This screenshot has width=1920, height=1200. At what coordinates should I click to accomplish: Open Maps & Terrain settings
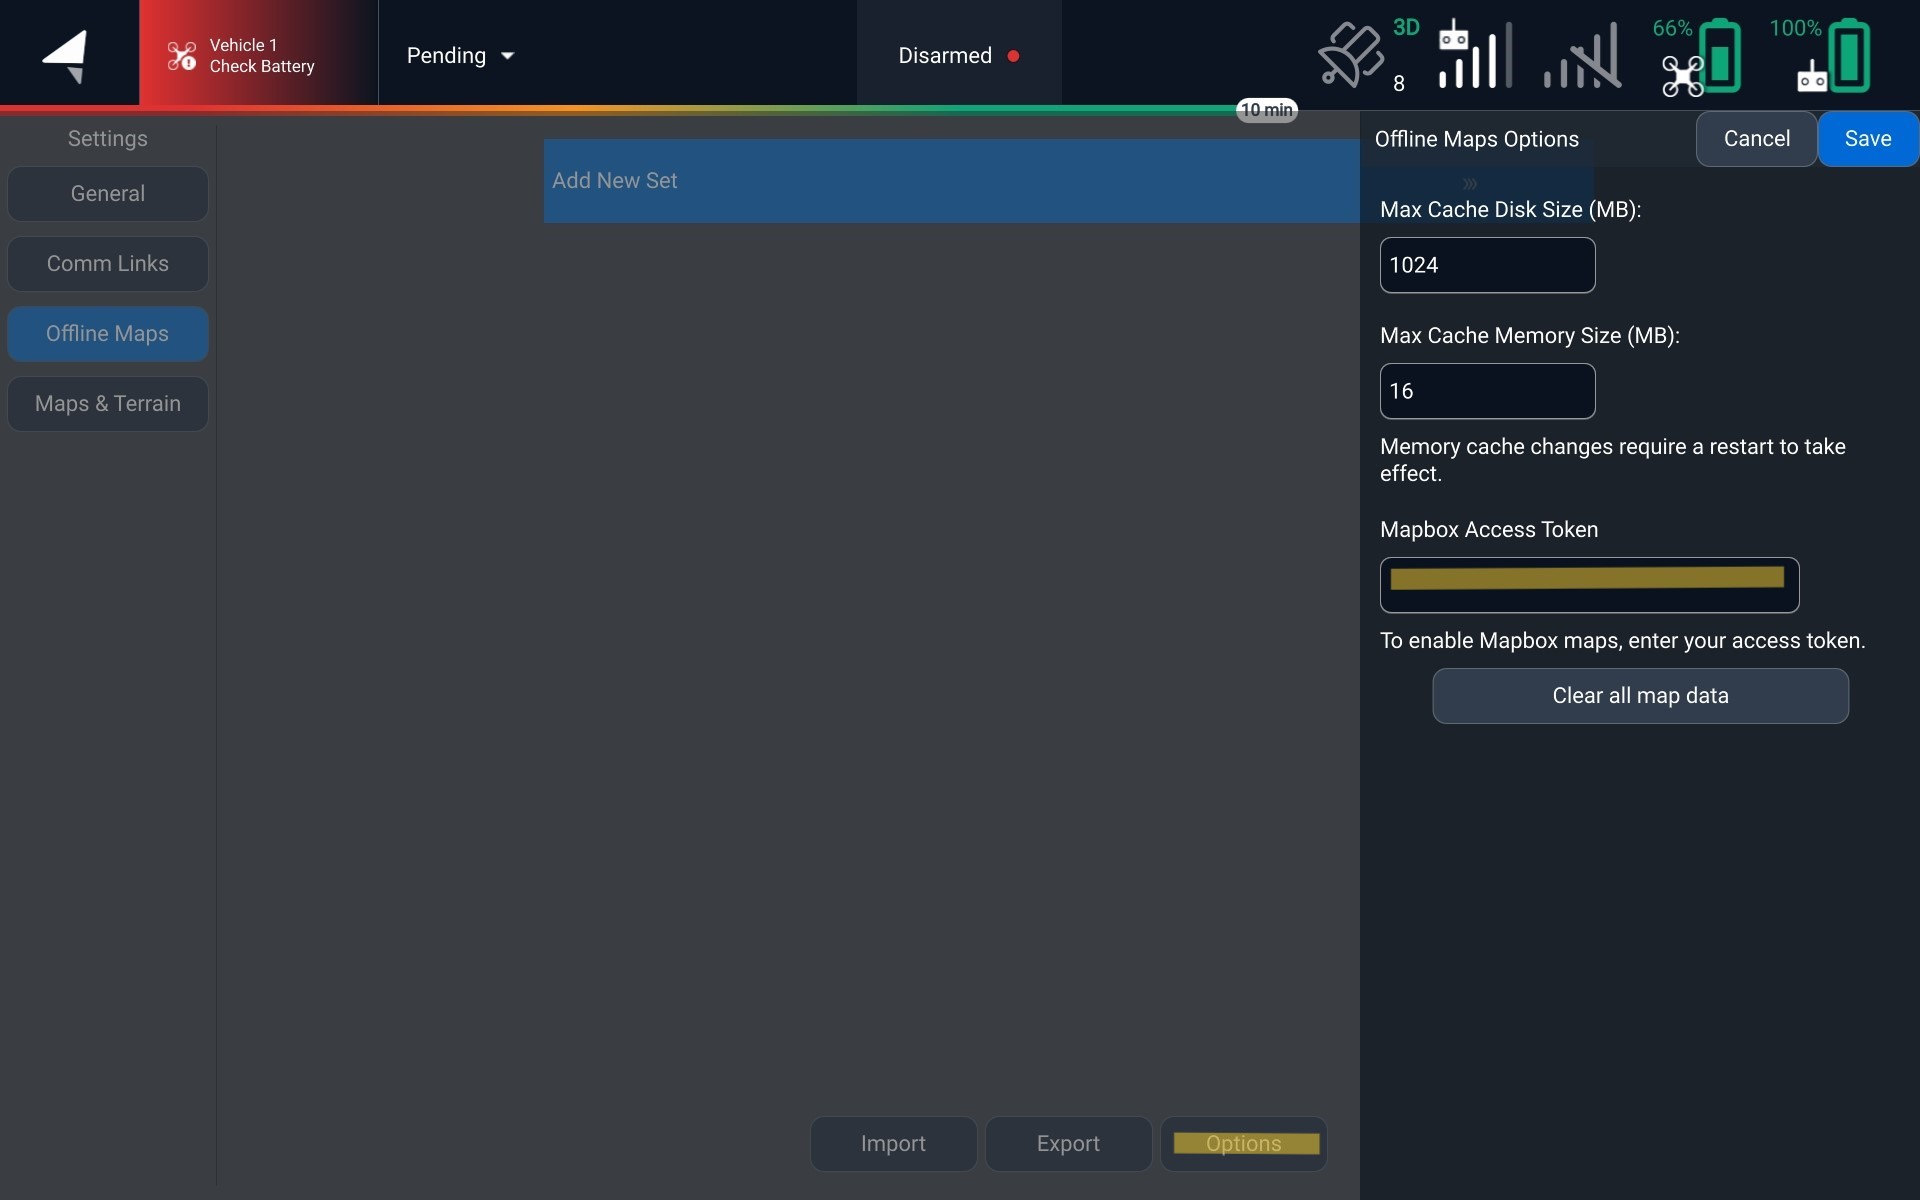pyautogui.click(x=108, y=404)
